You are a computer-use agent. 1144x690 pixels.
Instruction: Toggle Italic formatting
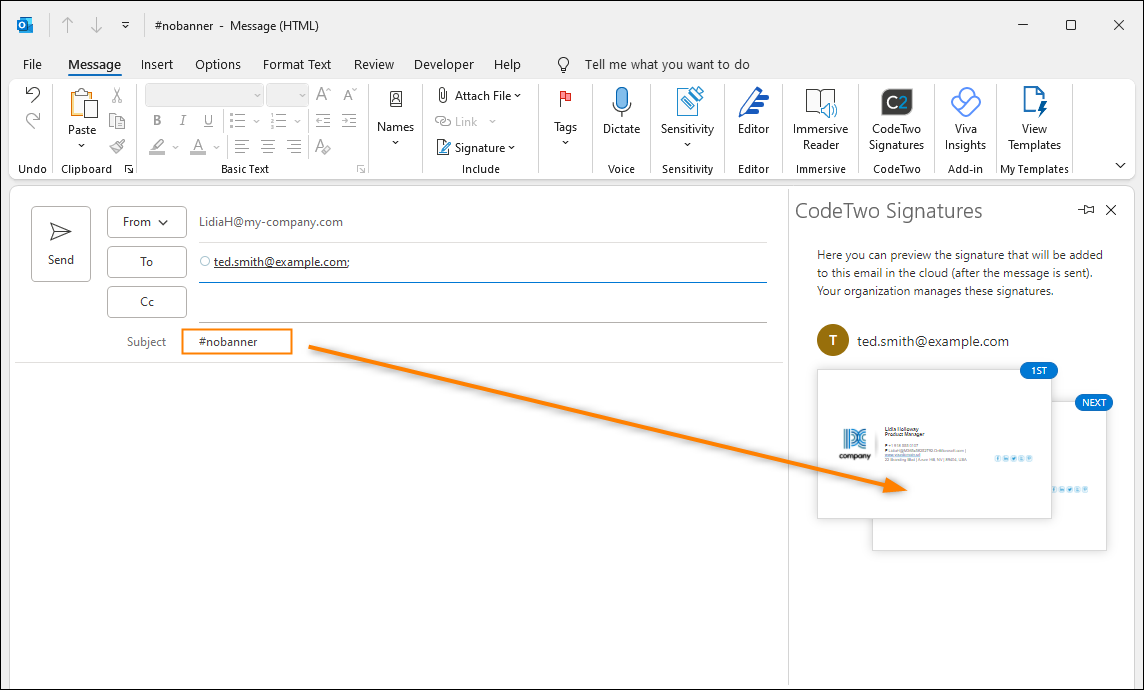pos(182,121)
